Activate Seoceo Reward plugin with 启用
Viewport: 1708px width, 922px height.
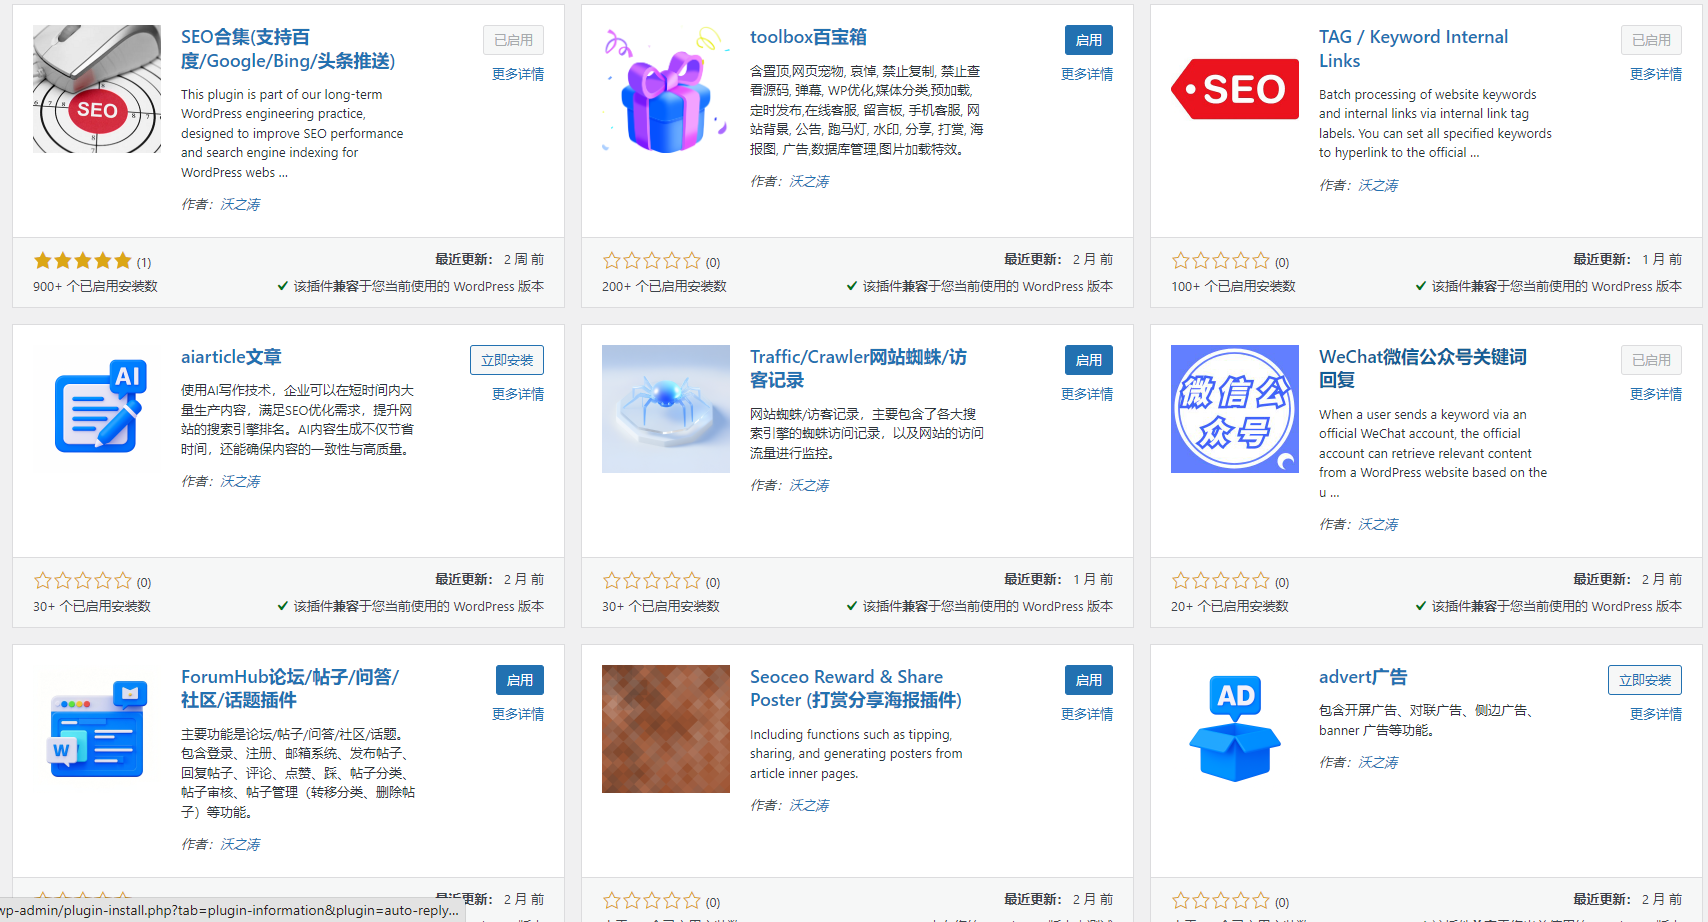coord(1089,680)
